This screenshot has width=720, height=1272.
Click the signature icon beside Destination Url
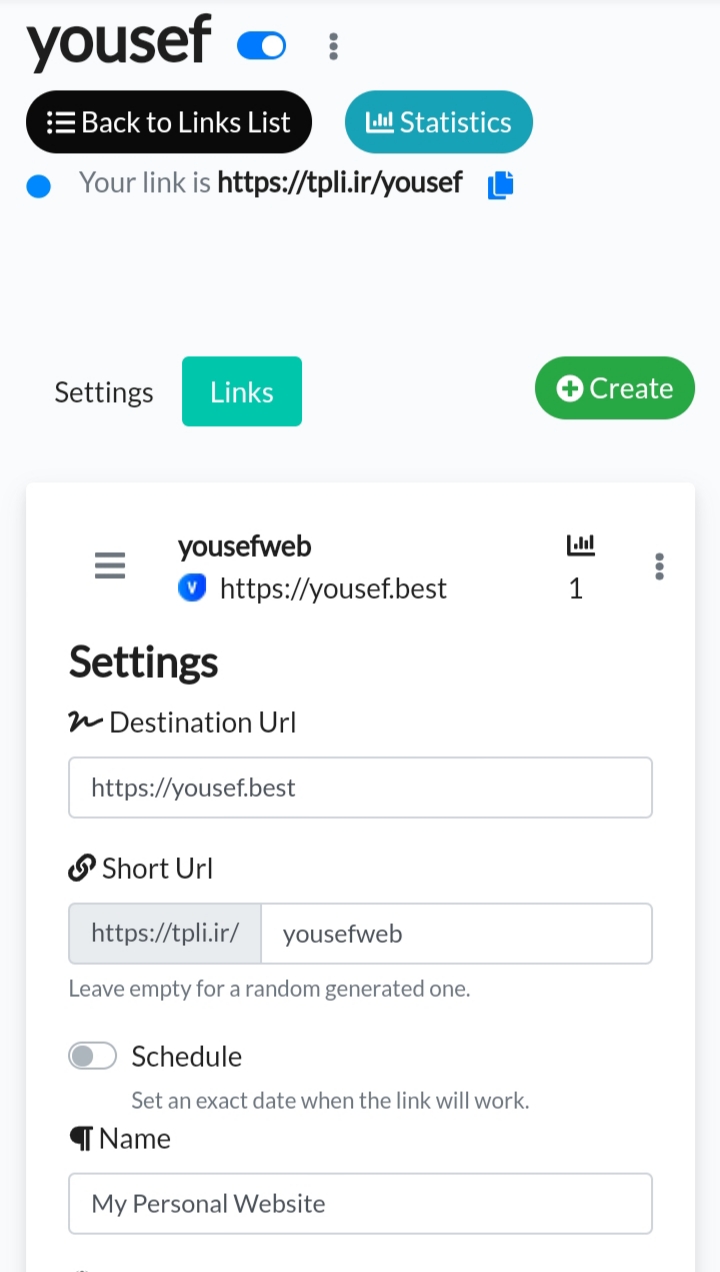tap(85, 723)
